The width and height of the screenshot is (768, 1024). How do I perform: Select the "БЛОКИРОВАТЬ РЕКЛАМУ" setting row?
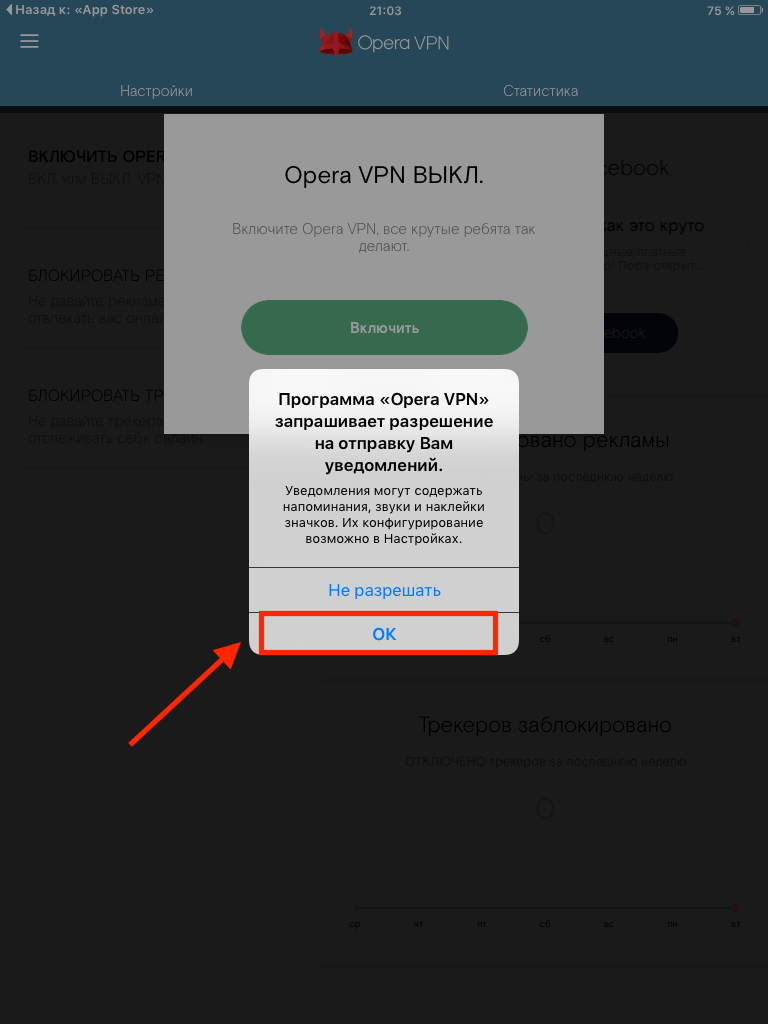[92, 287]
